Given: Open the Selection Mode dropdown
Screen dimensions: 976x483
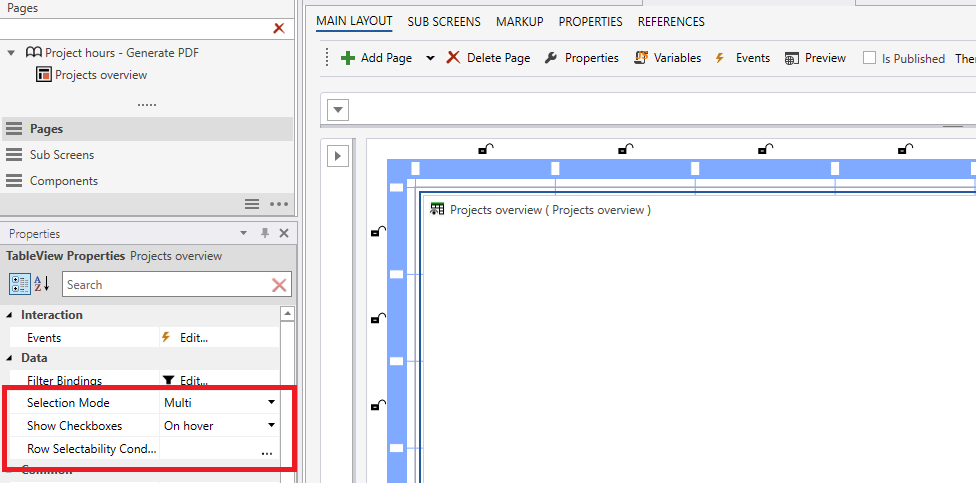Looking at the screenshot, I should [271, 403].
